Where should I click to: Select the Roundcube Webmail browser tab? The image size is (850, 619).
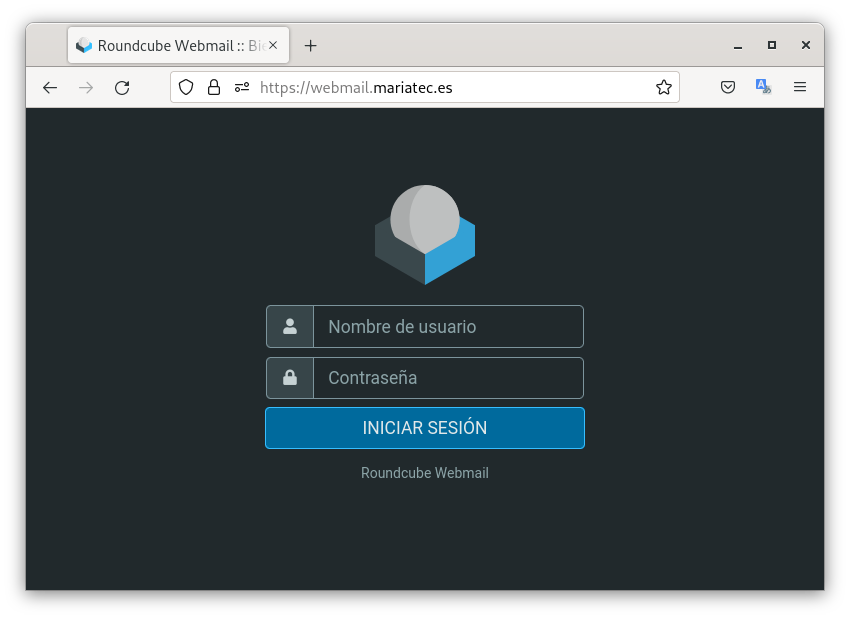[170, 46]
